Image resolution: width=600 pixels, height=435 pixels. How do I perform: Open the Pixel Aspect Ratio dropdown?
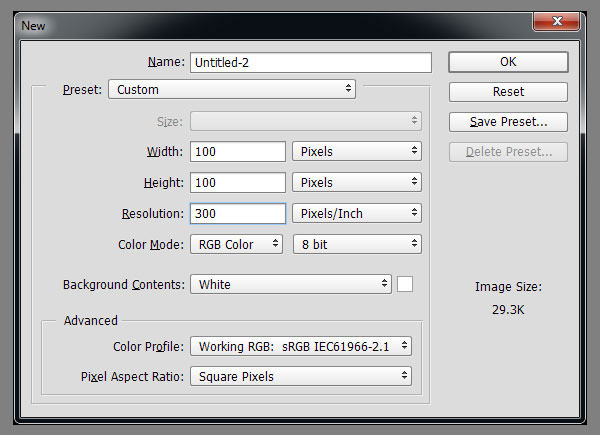pos(301,376)
